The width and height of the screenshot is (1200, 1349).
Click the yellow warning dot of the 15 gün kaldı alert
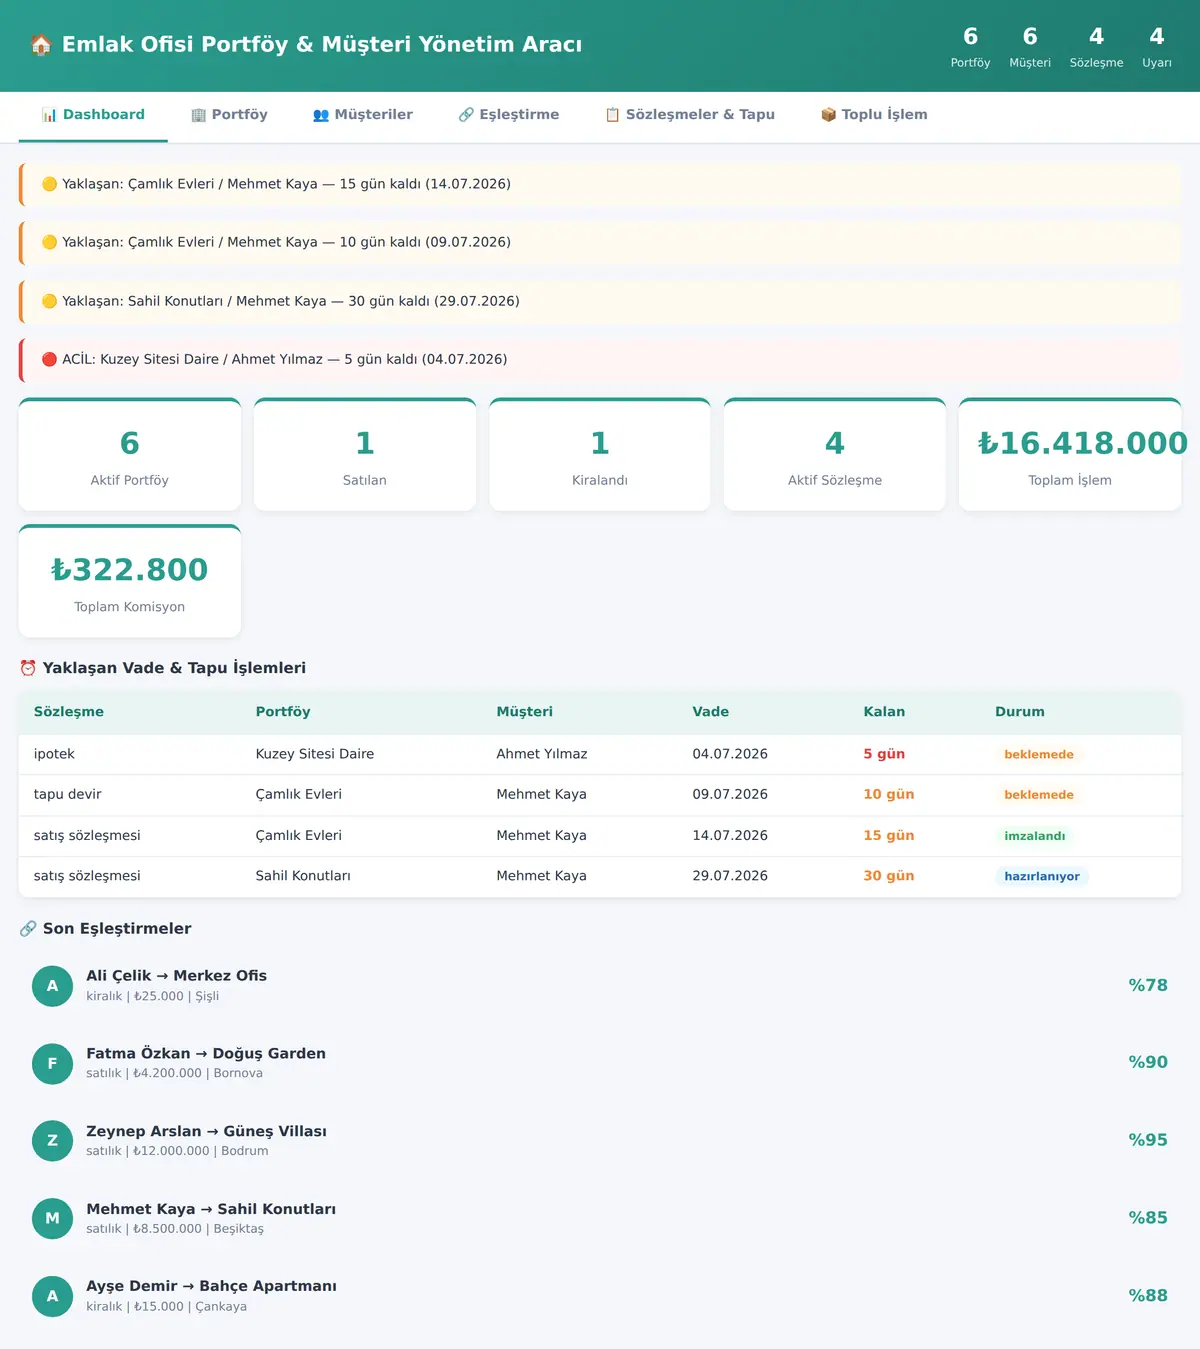tap(49, 184)
